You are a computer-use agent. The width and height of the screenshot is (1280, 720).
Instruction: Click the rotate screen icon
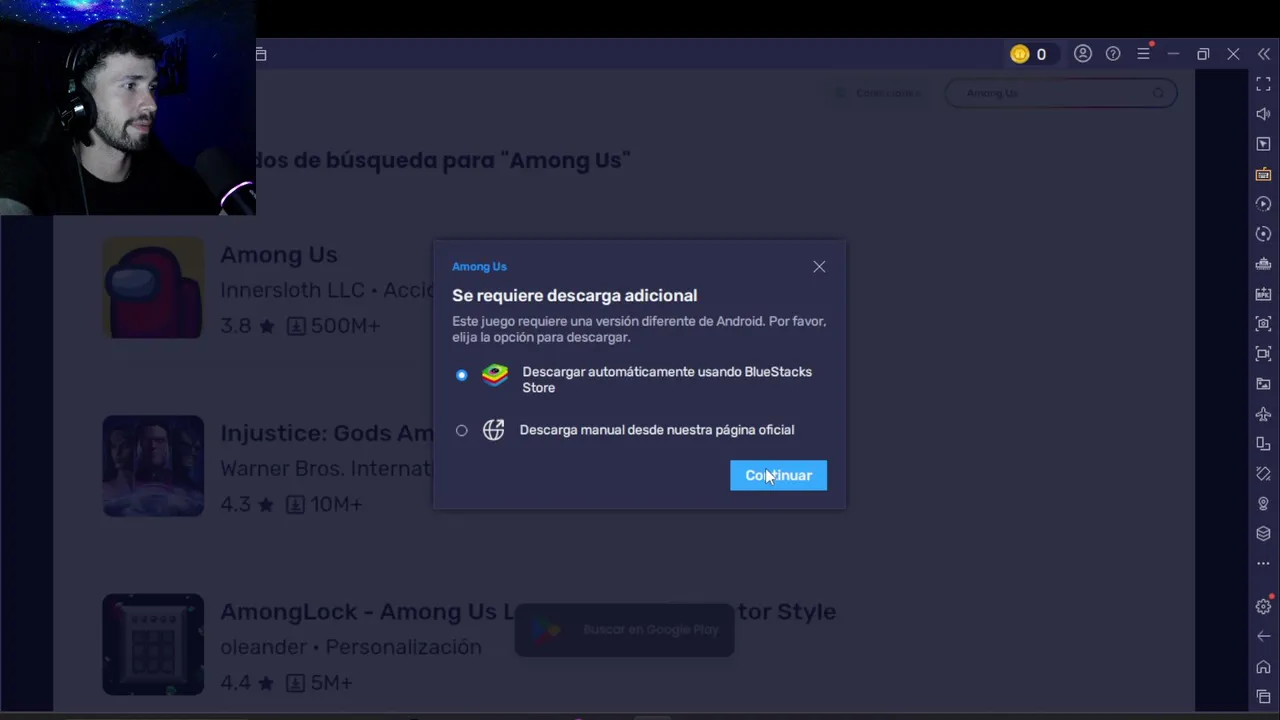point(1263,474)
